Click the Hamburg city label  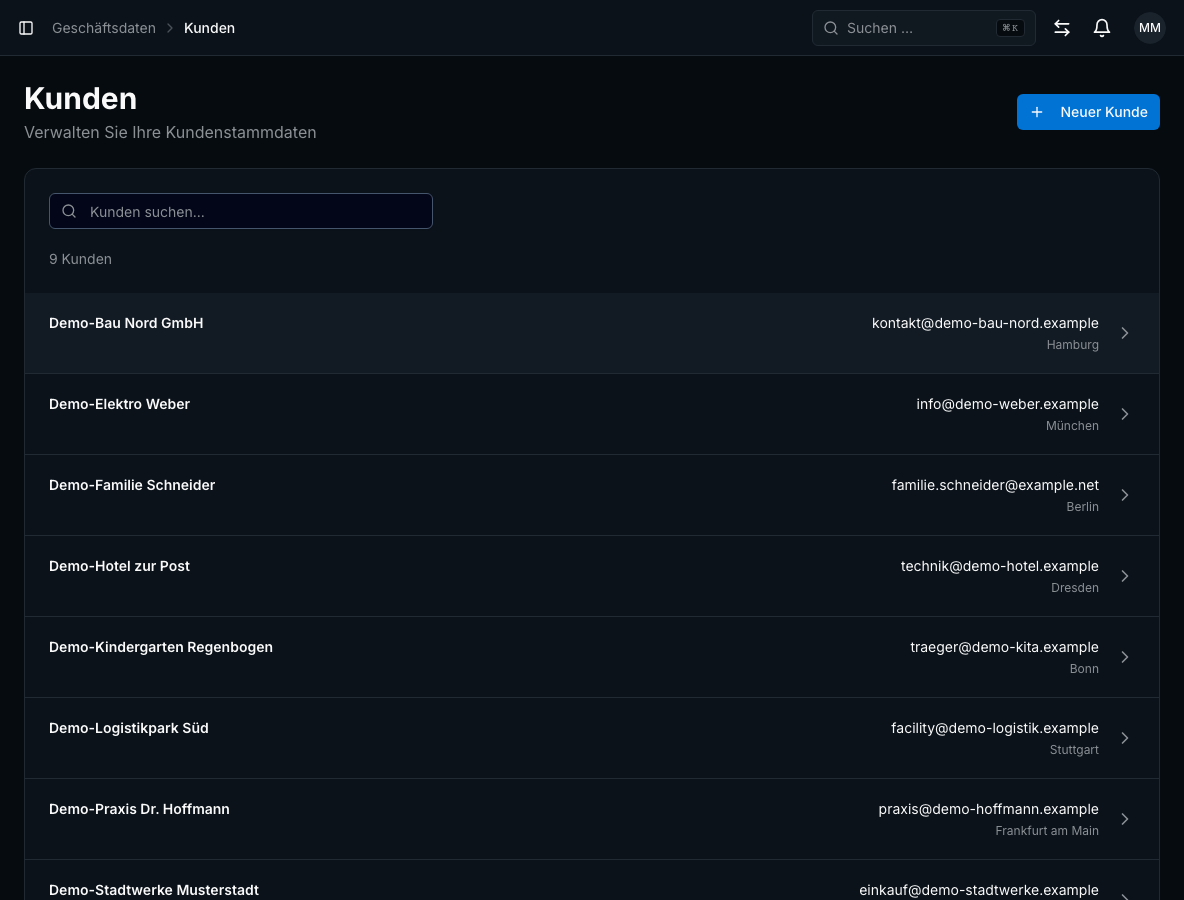(1072, 345)
